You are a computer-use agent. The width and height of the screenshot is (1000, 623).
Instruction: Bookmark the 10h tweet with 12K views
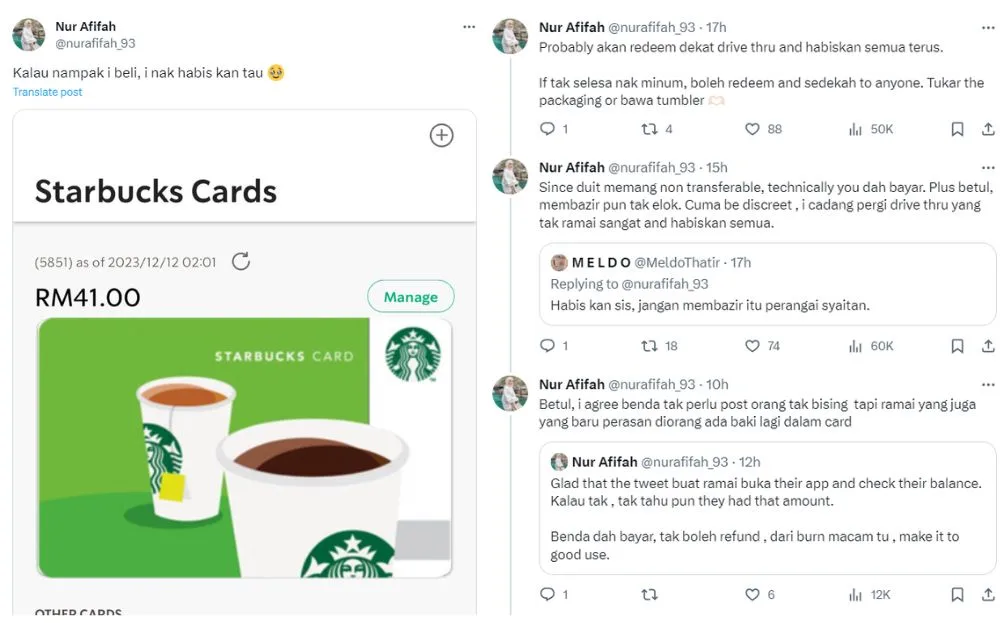[957, 594]
